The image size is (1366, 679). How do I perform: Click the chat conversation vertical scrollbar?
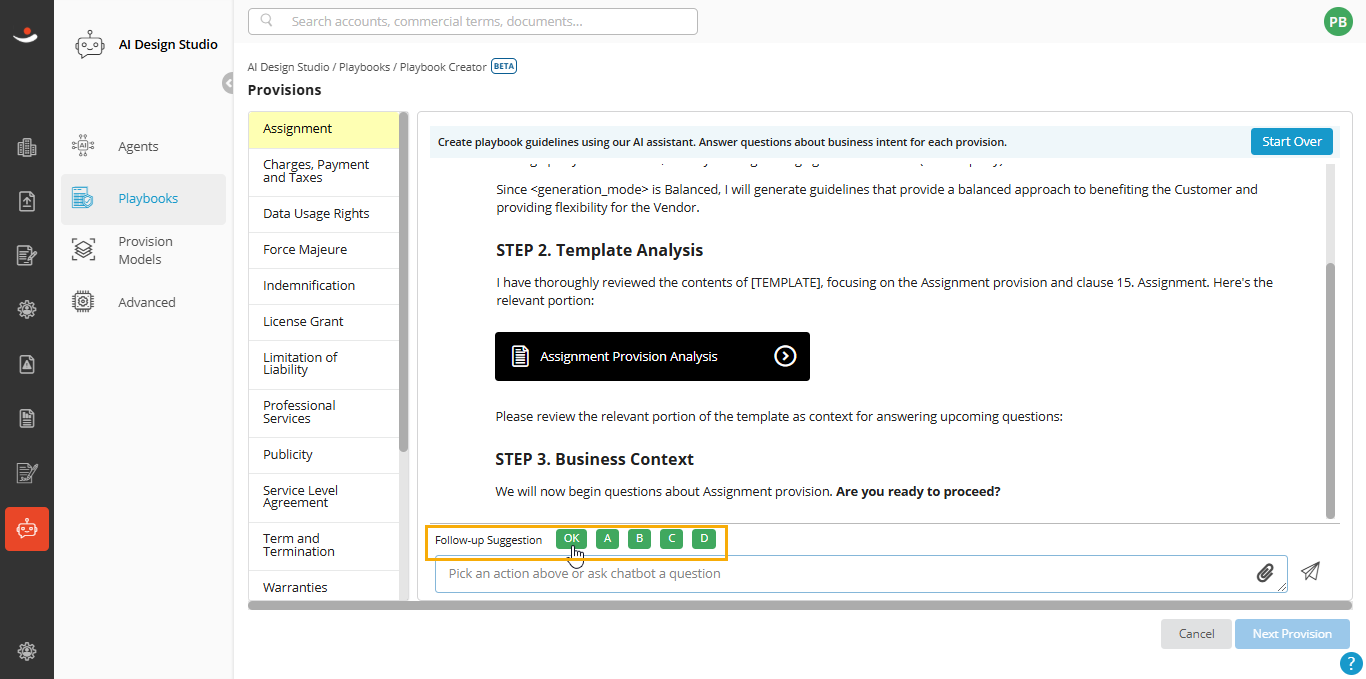click(x=1330, y=391)
